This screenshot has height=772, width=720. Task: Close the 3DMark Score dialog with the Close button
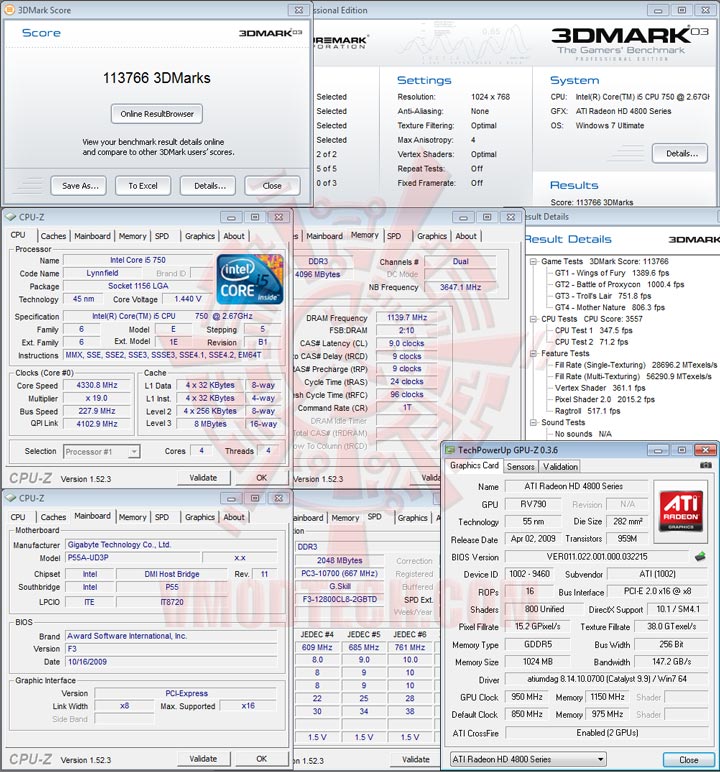pyautogui.click(x=272, y=186)
